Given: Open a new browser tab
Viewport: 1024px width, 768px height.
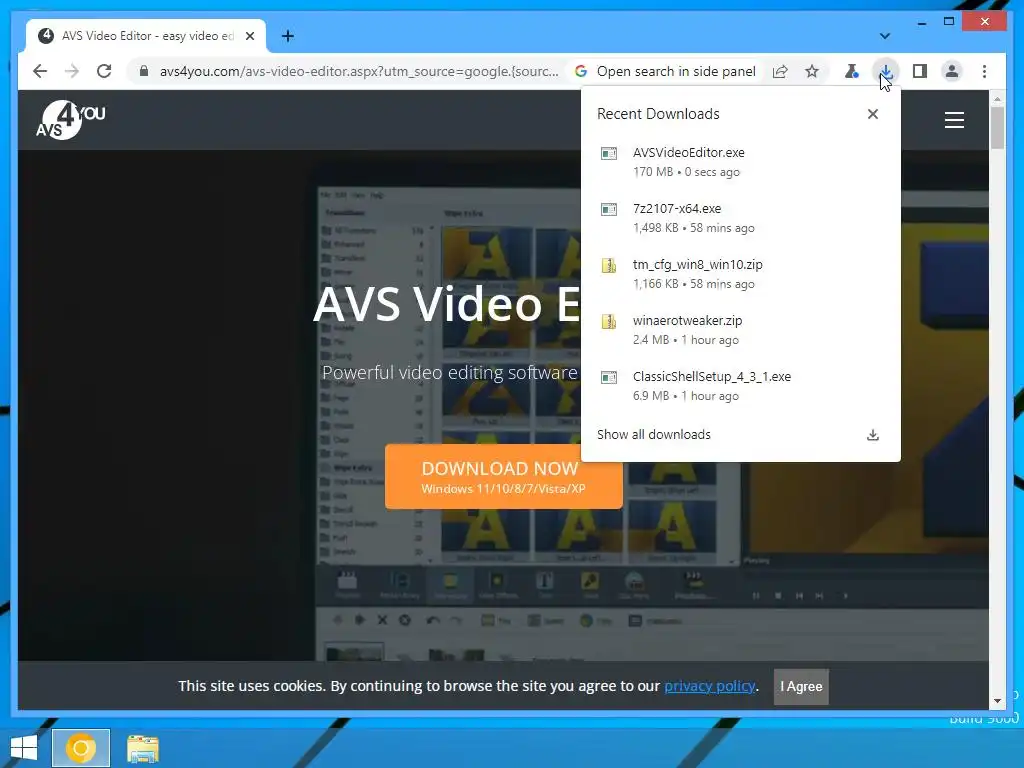Looking at the screenshot, I should (x=287, y=36).
